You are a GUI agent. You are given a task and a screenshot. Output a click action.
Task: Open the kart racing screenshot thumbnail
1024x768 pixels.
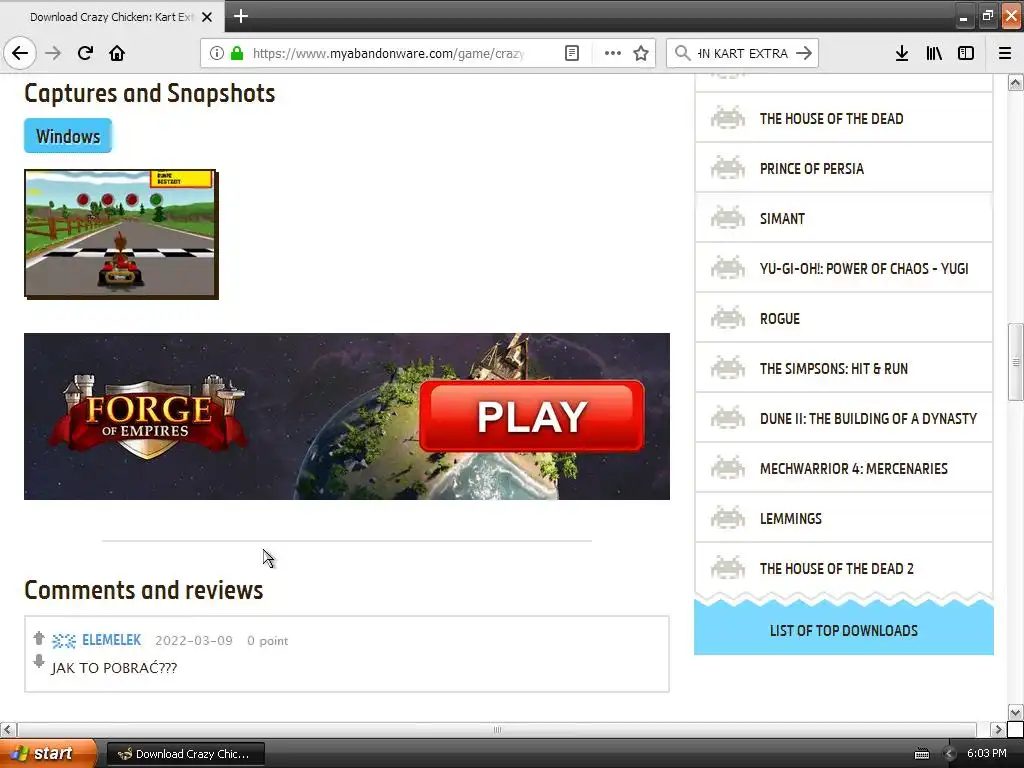pos(121,234)
